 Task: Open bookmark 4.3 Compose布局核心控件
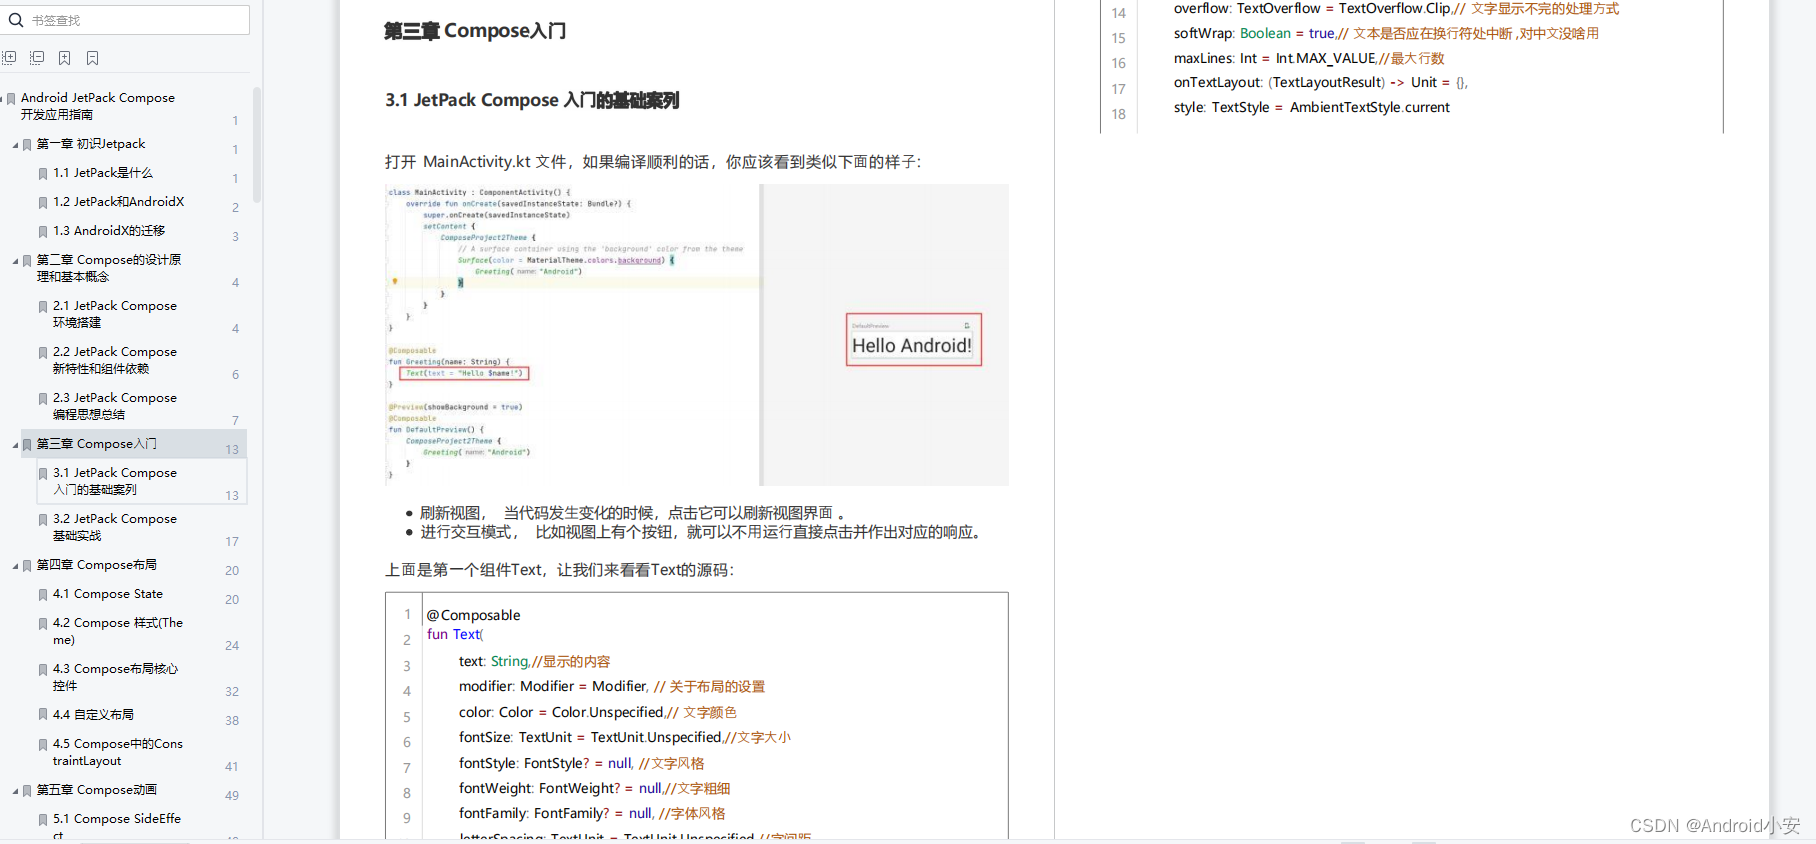pos(115,677)
